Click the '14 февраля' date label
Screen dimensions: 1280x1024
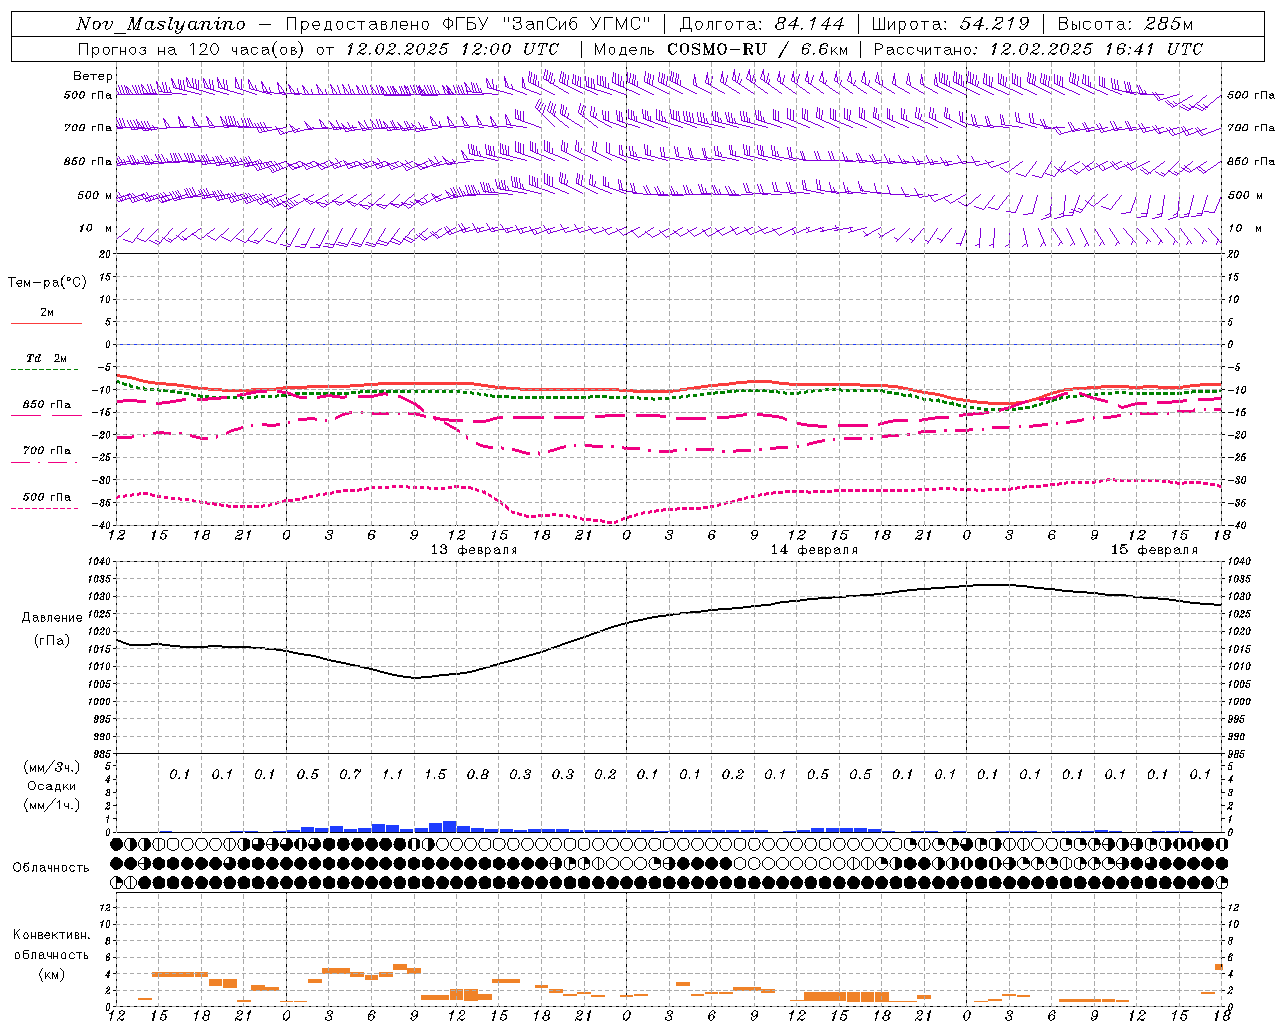tap(814, 550)
